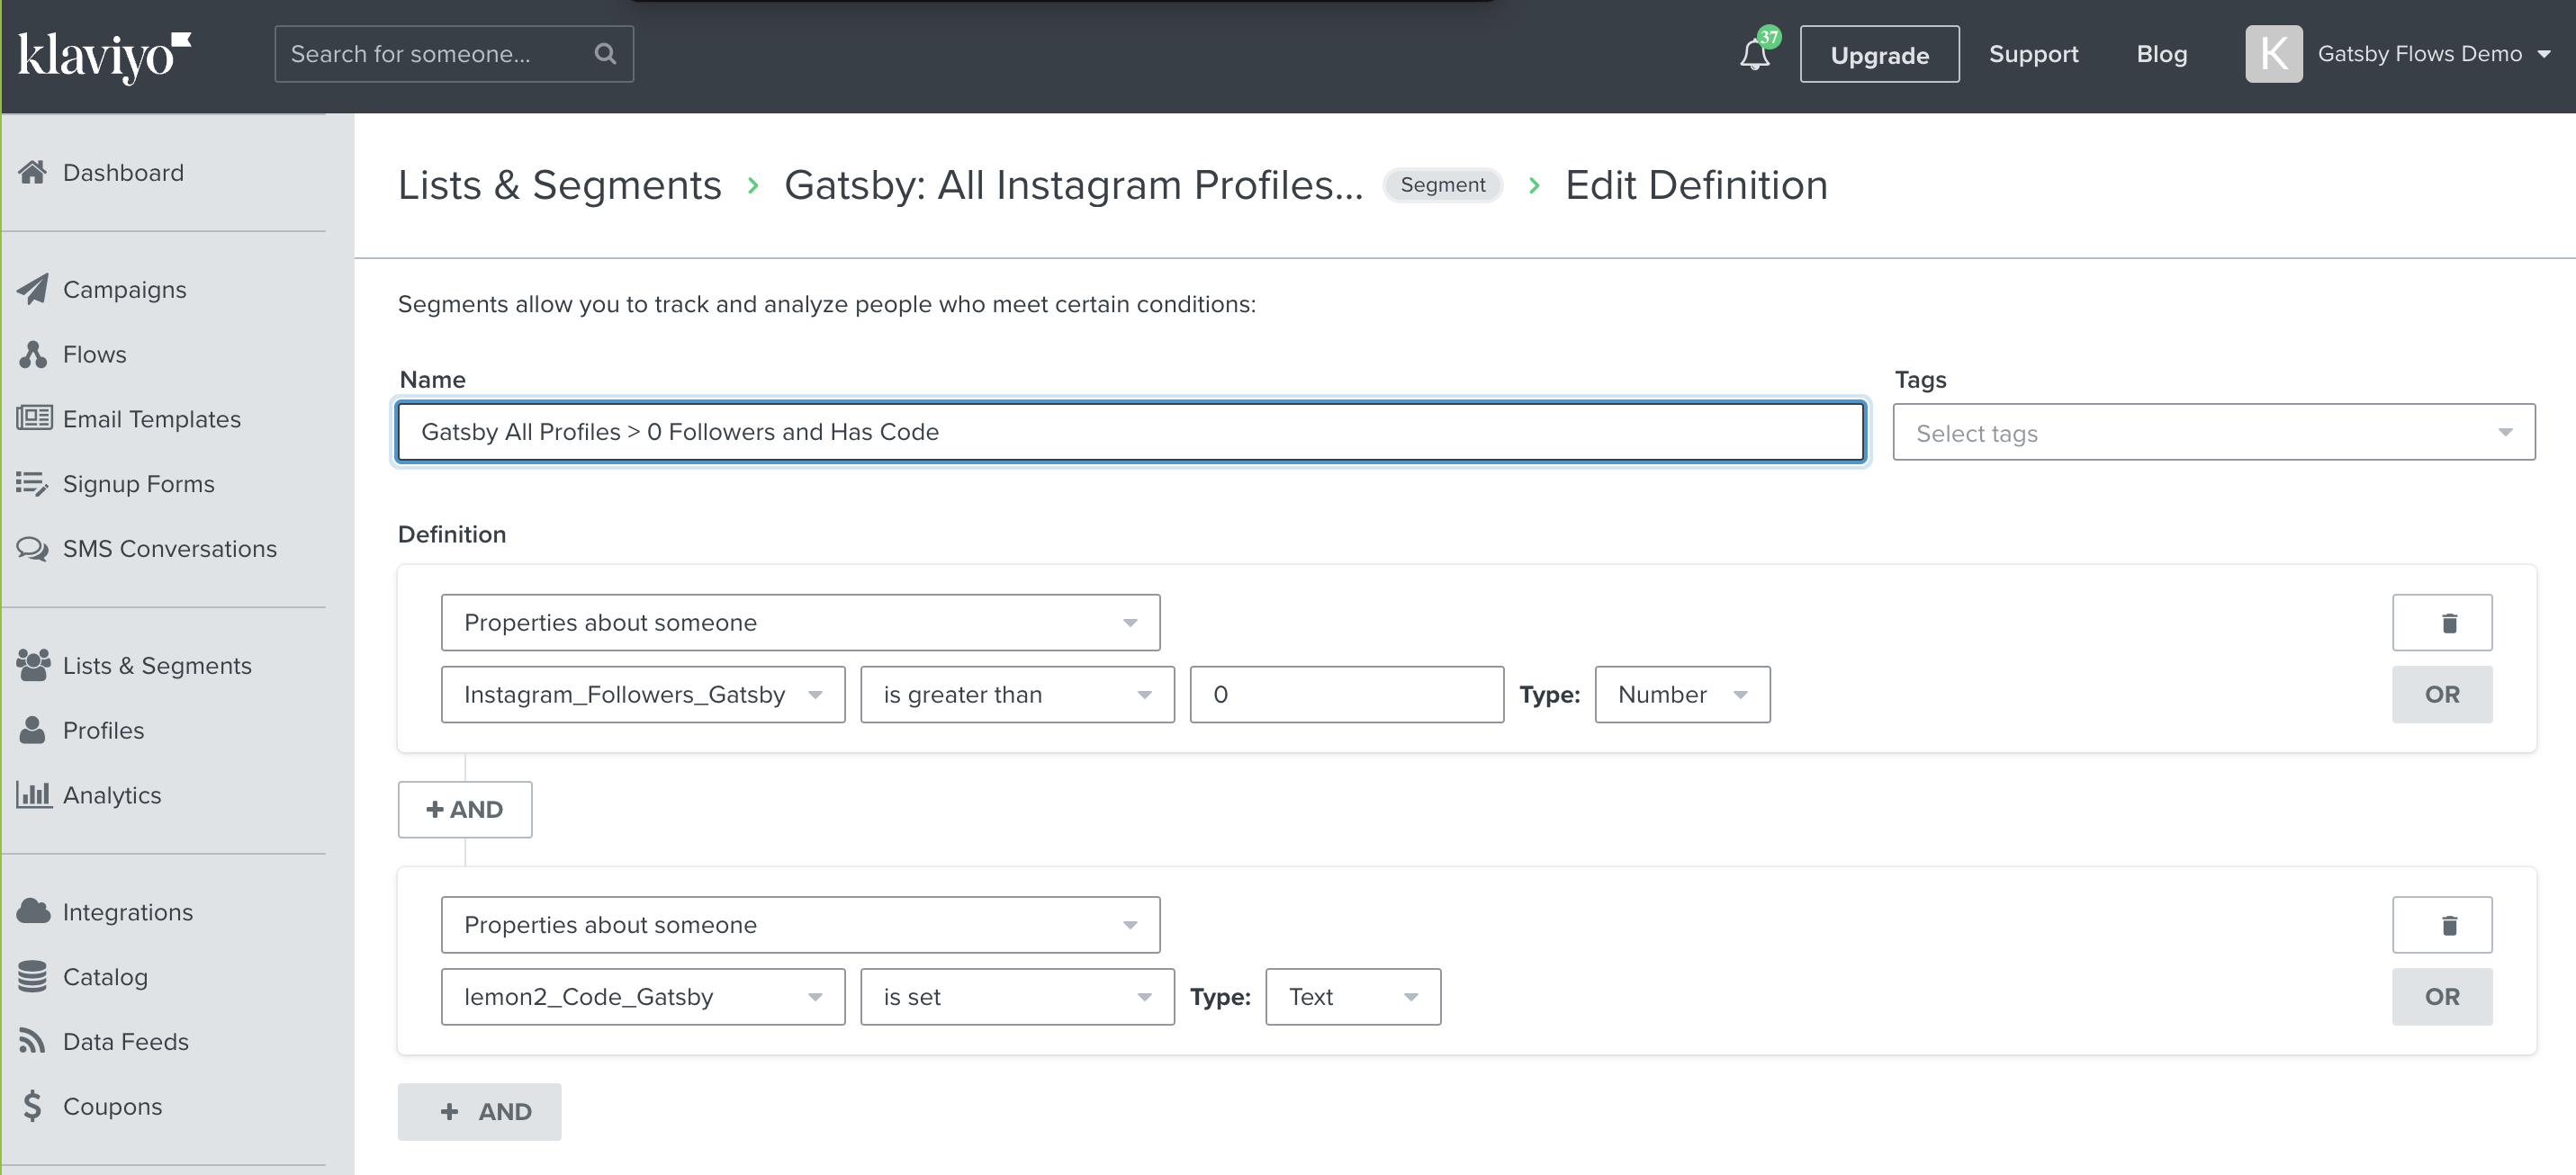Open the Instagram_Followers_Gatsby property dropdown
Screen dimensions: 2576x1175
tap(643, 695)
